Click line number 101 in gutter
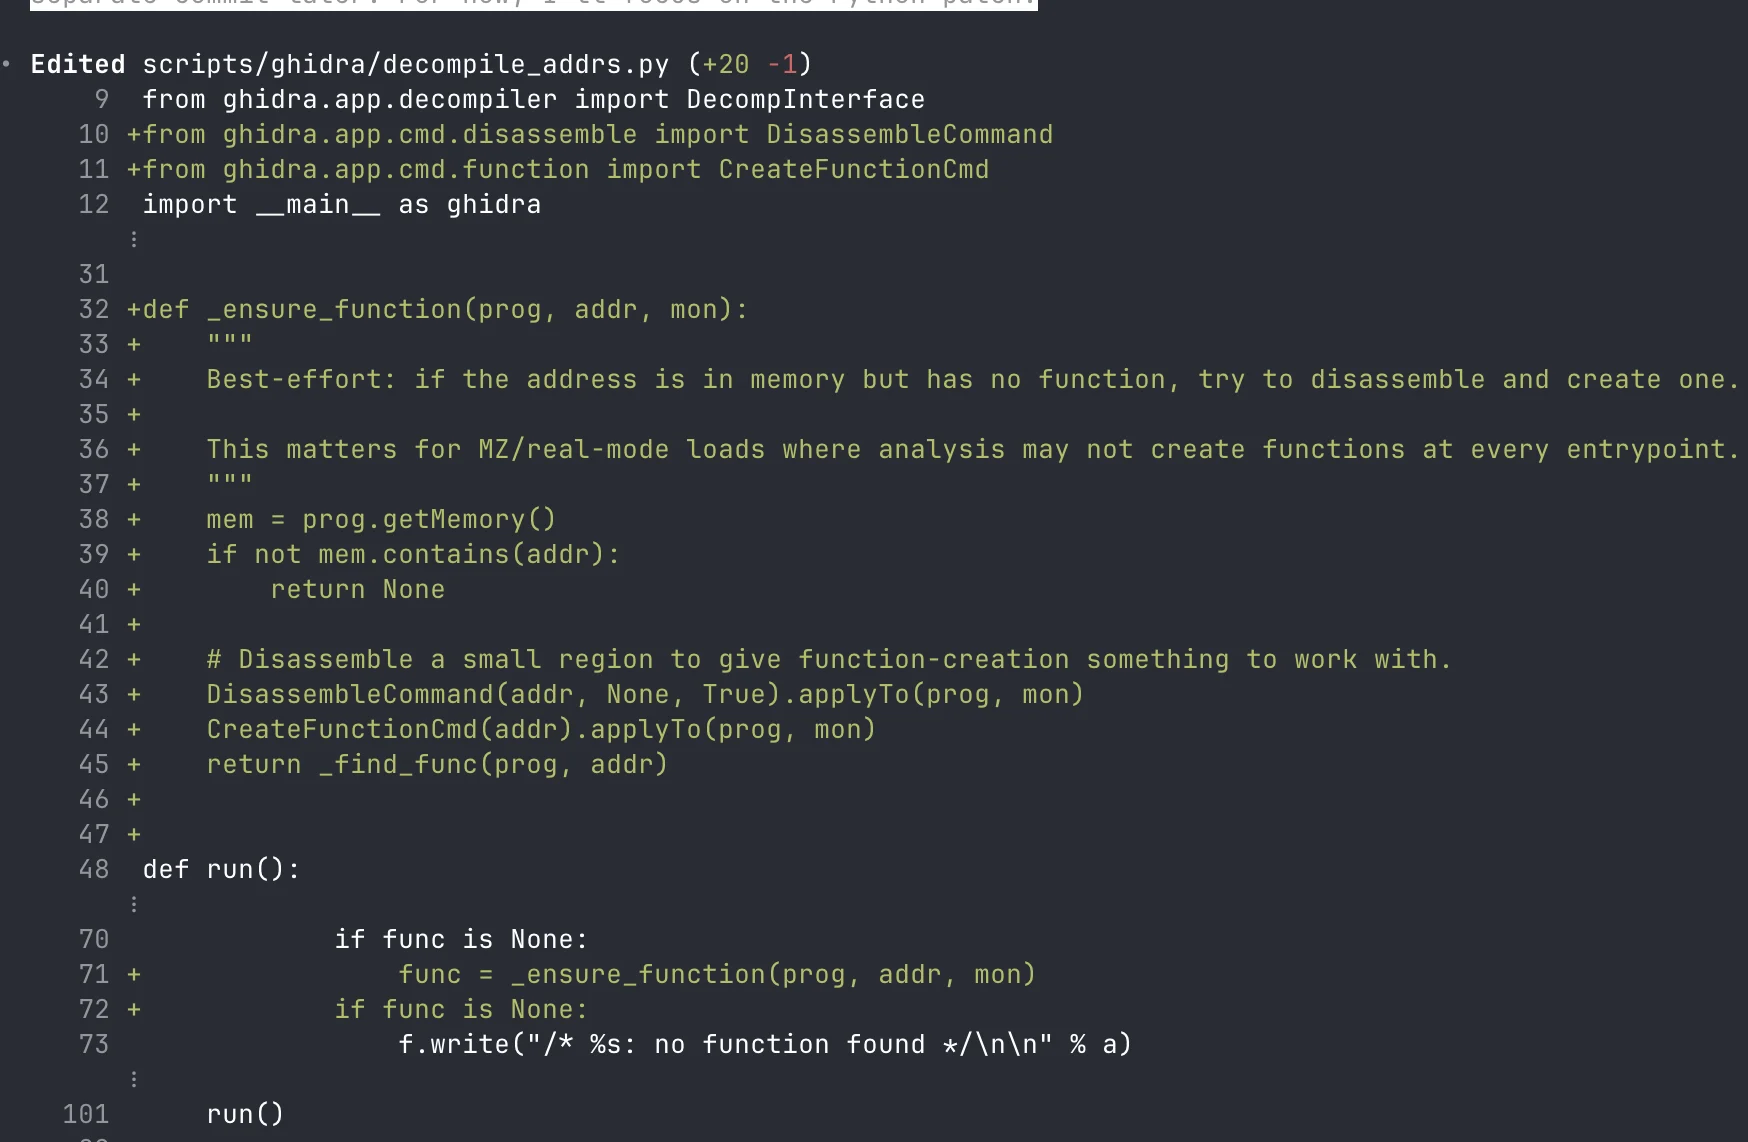The image size is (1748, 1142). pos(86,1115)
